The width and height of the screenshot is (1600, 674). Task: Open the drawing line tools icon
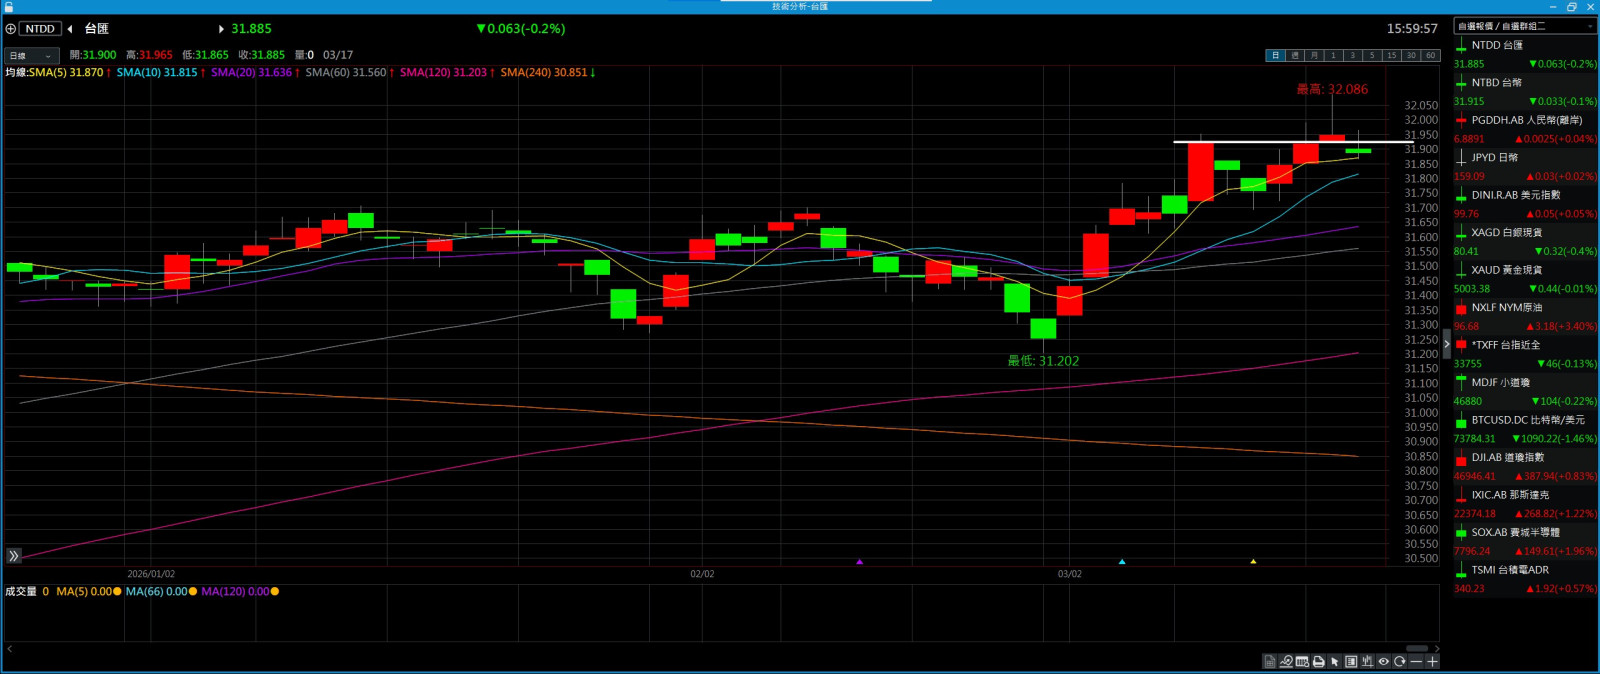coord(1286,662)
